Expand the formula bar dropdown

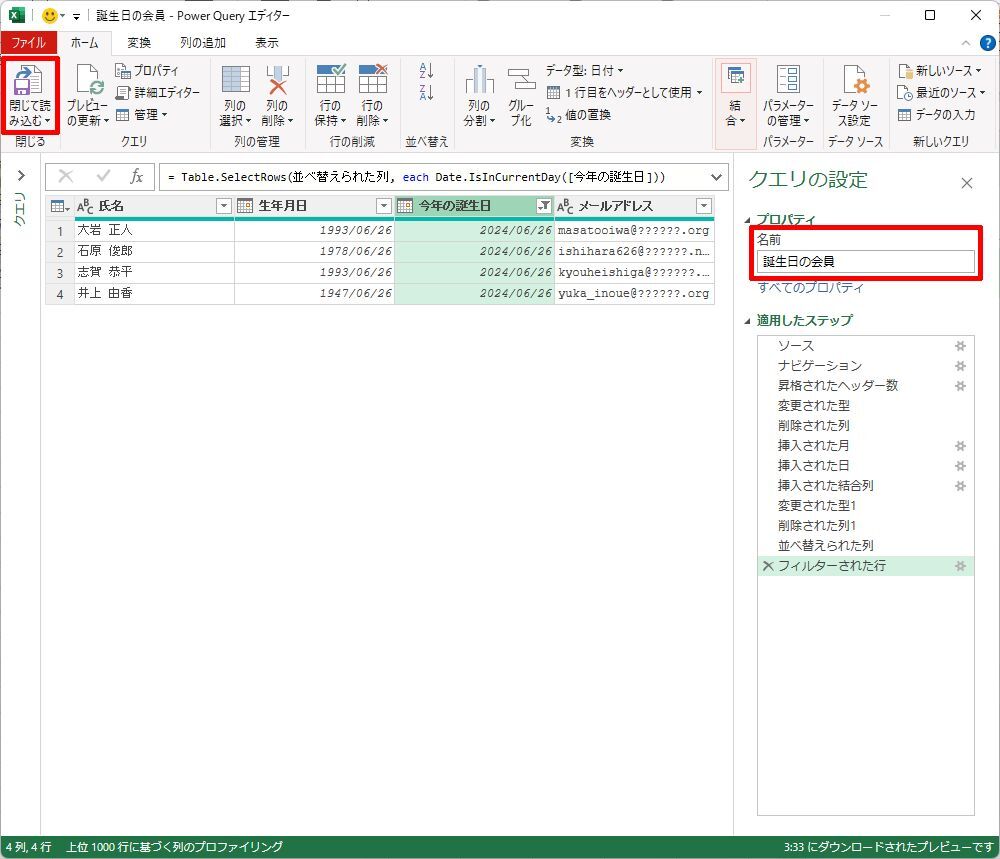coord(715,177)
